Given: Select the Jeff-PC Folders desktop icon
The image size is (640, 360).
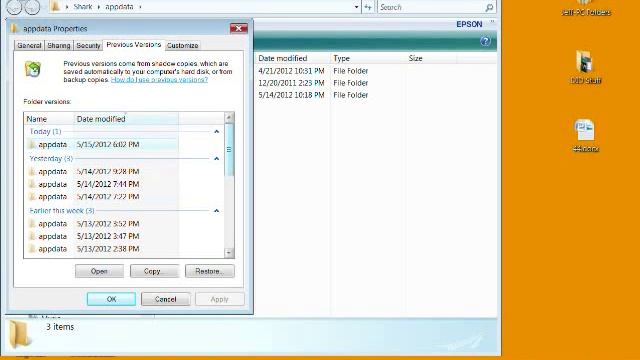Looking at the screenshot, I should [586, 9].
